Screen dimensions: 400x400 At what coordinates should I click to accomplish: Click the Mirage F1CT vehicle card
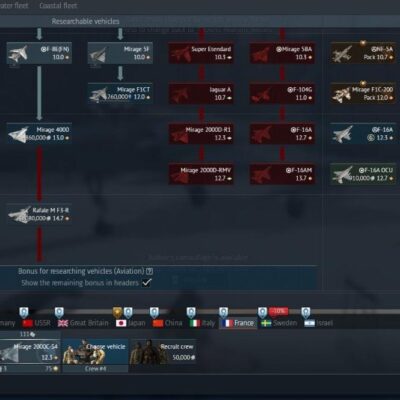[x=120, y=93]
